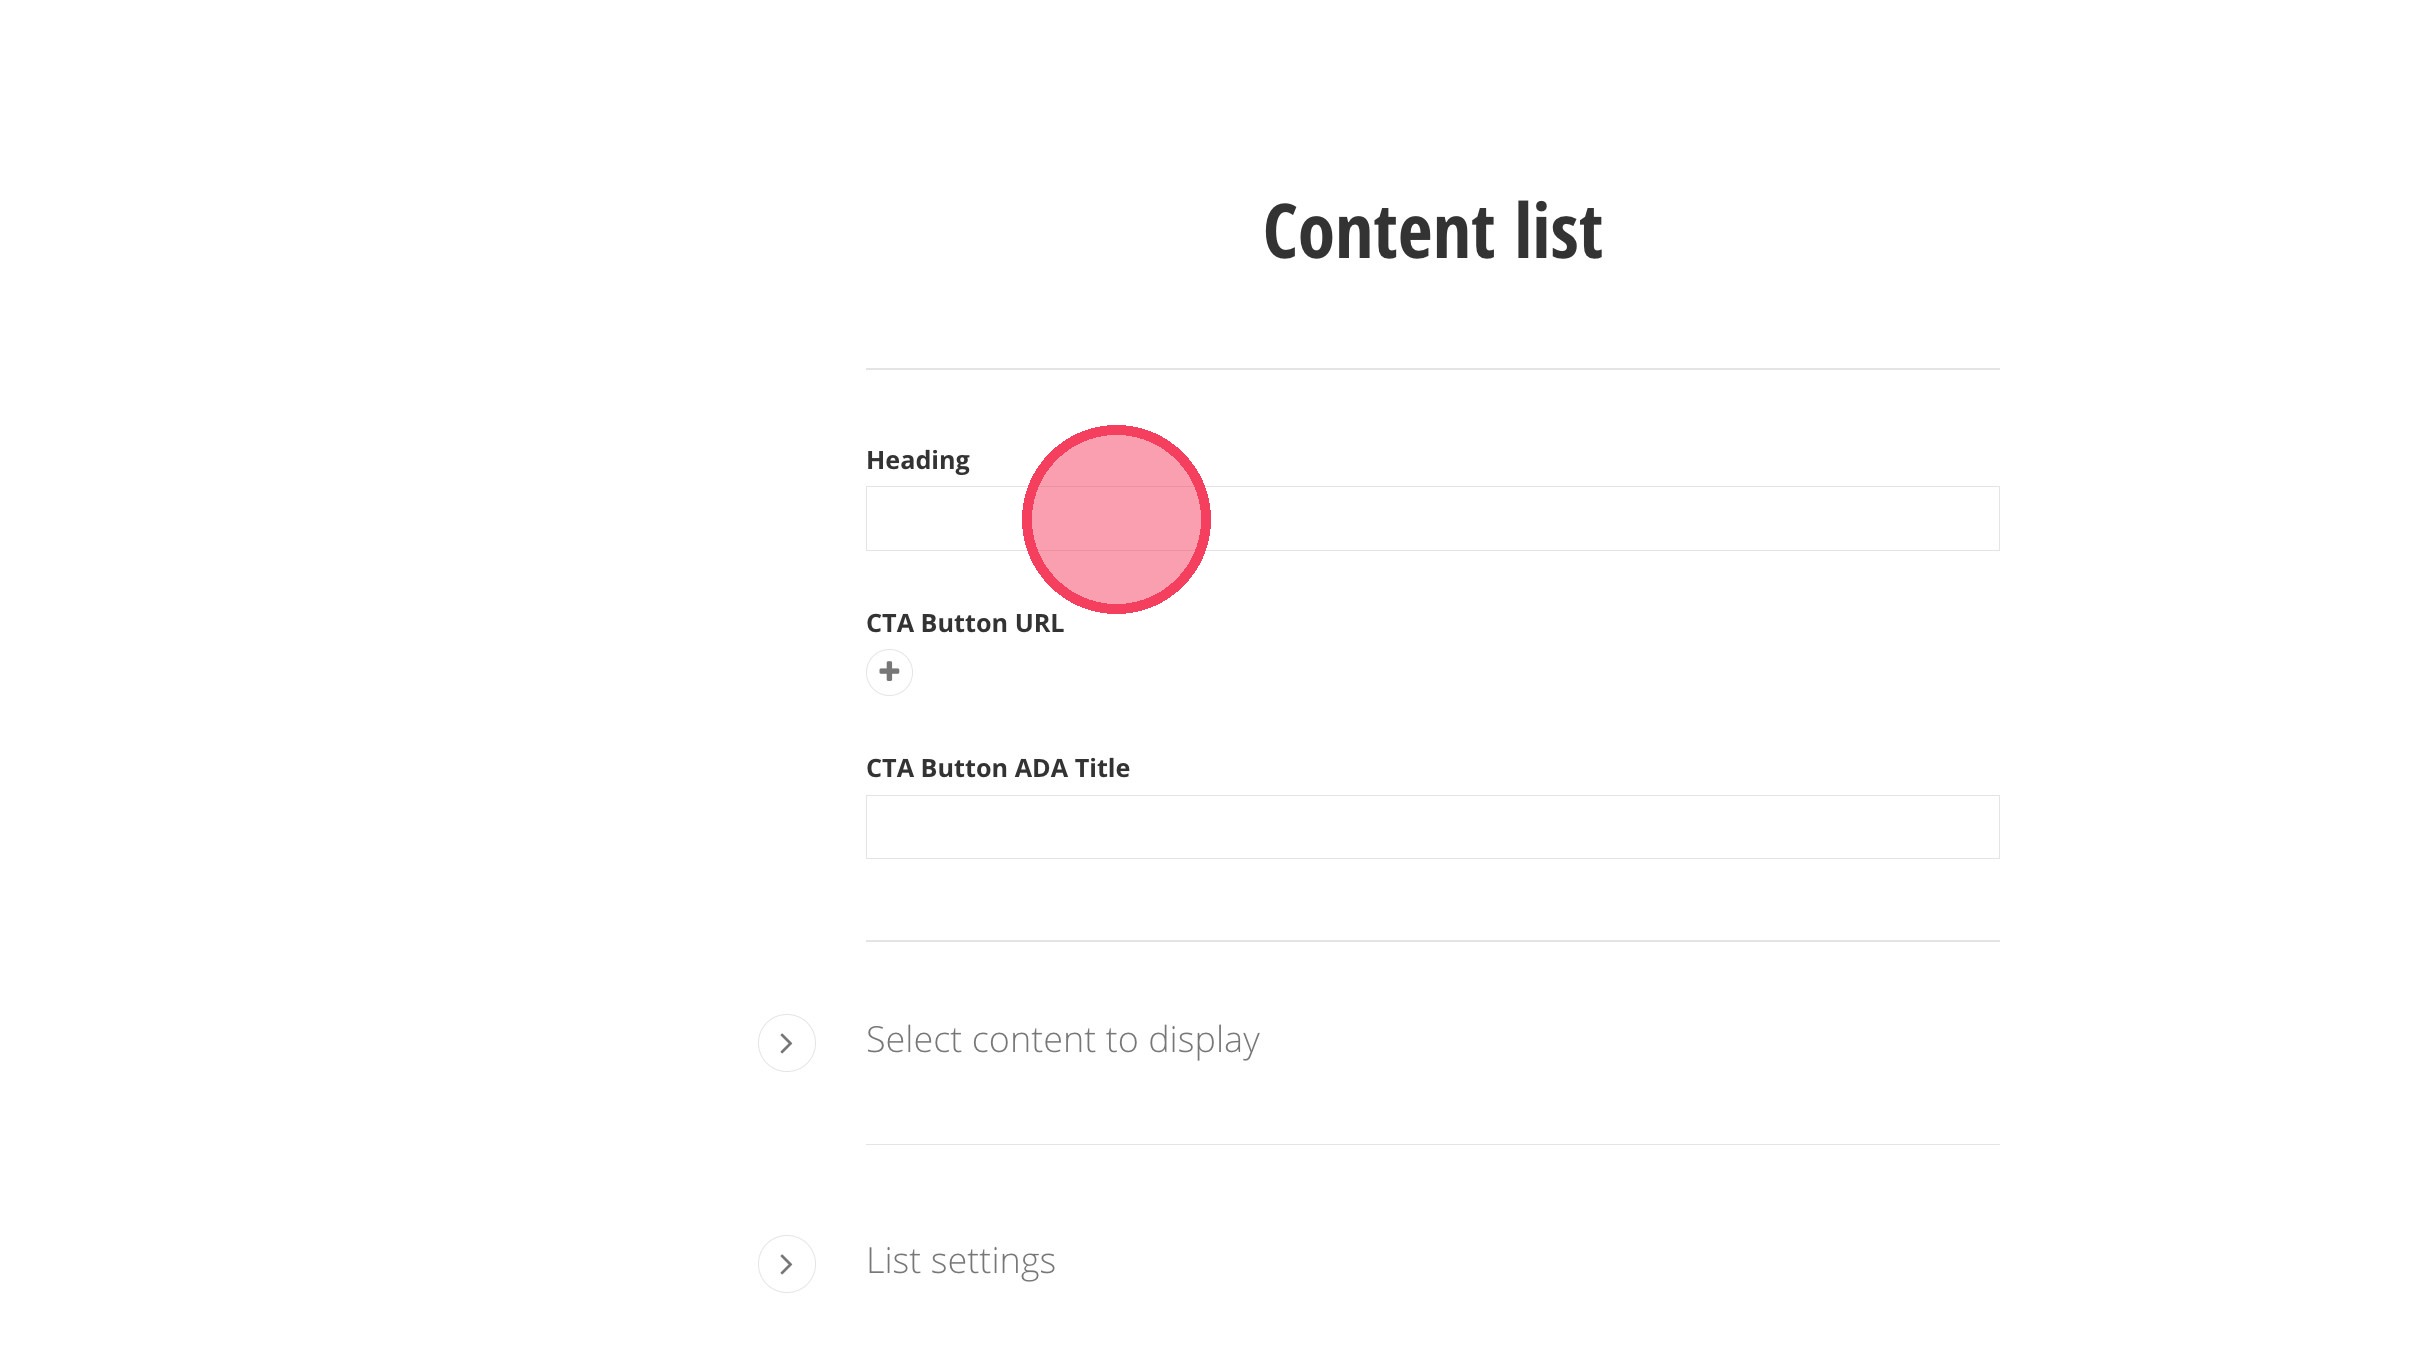The image size is (2412, 1346).
Task: Click the Content list page title
Action: click(1432, 232)
